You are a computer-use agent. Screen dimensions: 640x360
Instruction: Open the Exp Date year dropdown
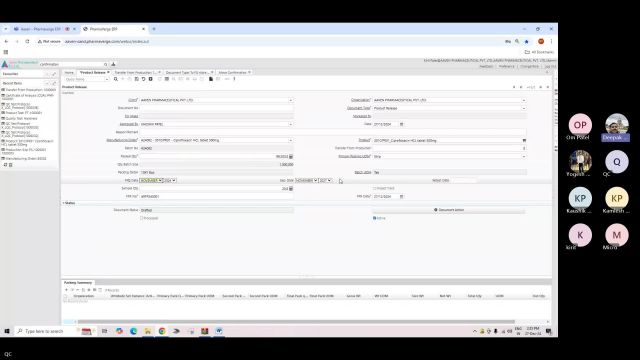tap(326, 180)
